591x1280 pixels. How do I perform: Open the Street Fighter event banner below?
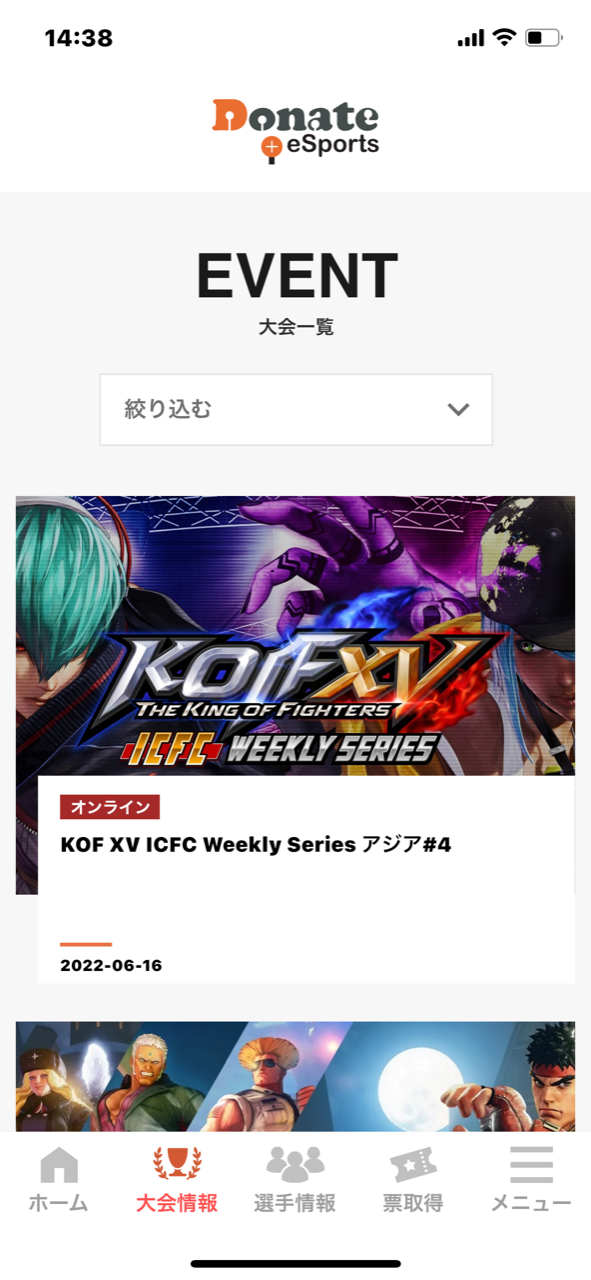click(295, 1076)
